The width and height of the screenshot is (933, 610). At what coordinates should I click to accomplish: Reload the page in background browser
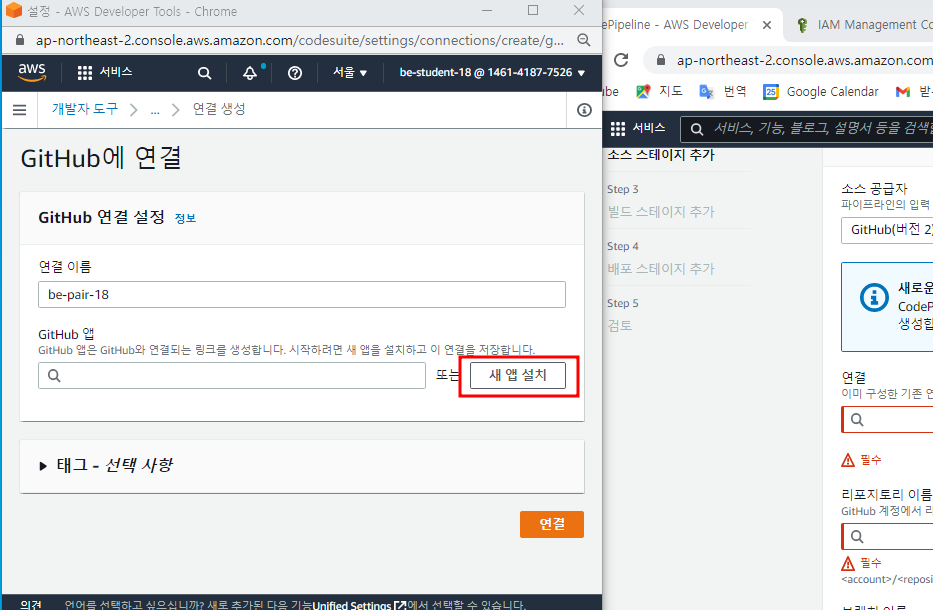pos(621,60)
